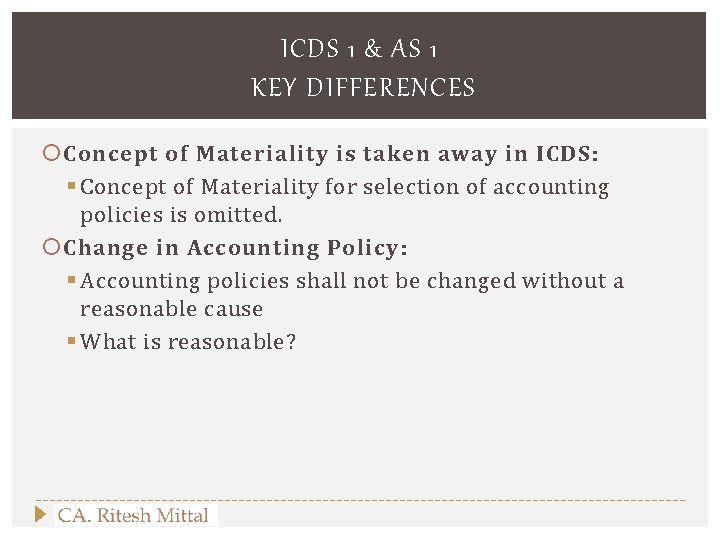The width and height of the screenshot is (720, 540).
Task: Click the line 'policies is omitted.'
Action: pyautogui.click(x=181, y=216)
